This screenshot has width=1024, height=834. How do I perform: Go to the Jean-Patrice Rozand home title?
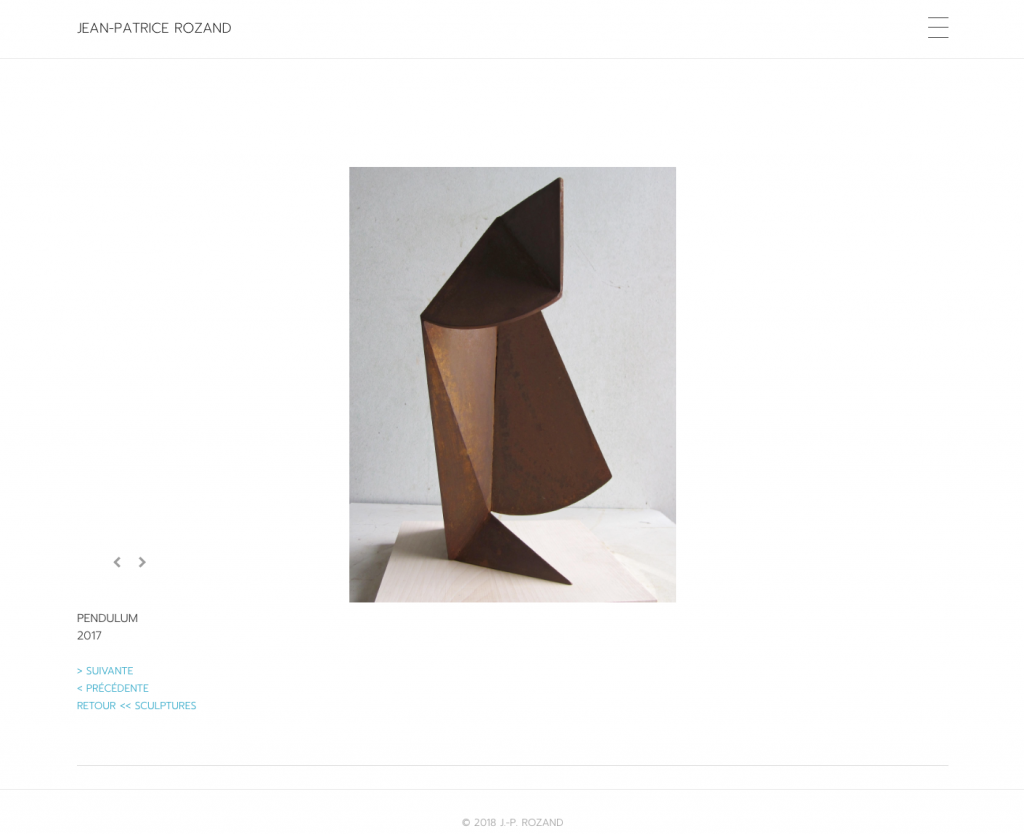pyautogui.click(x=154, y=28)
